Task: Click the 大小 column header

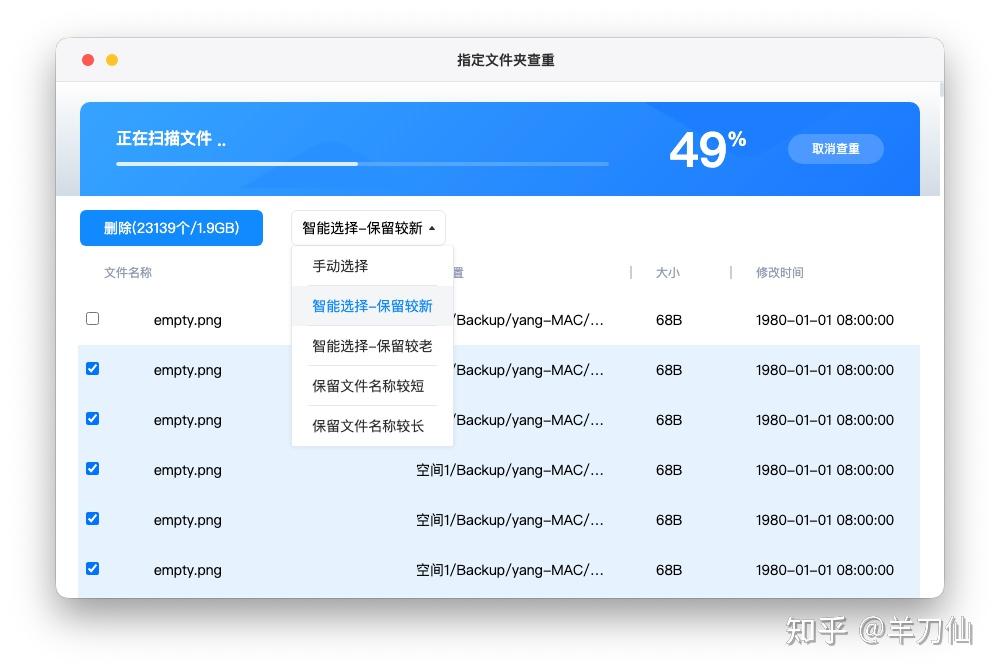Action: (668, 273)
